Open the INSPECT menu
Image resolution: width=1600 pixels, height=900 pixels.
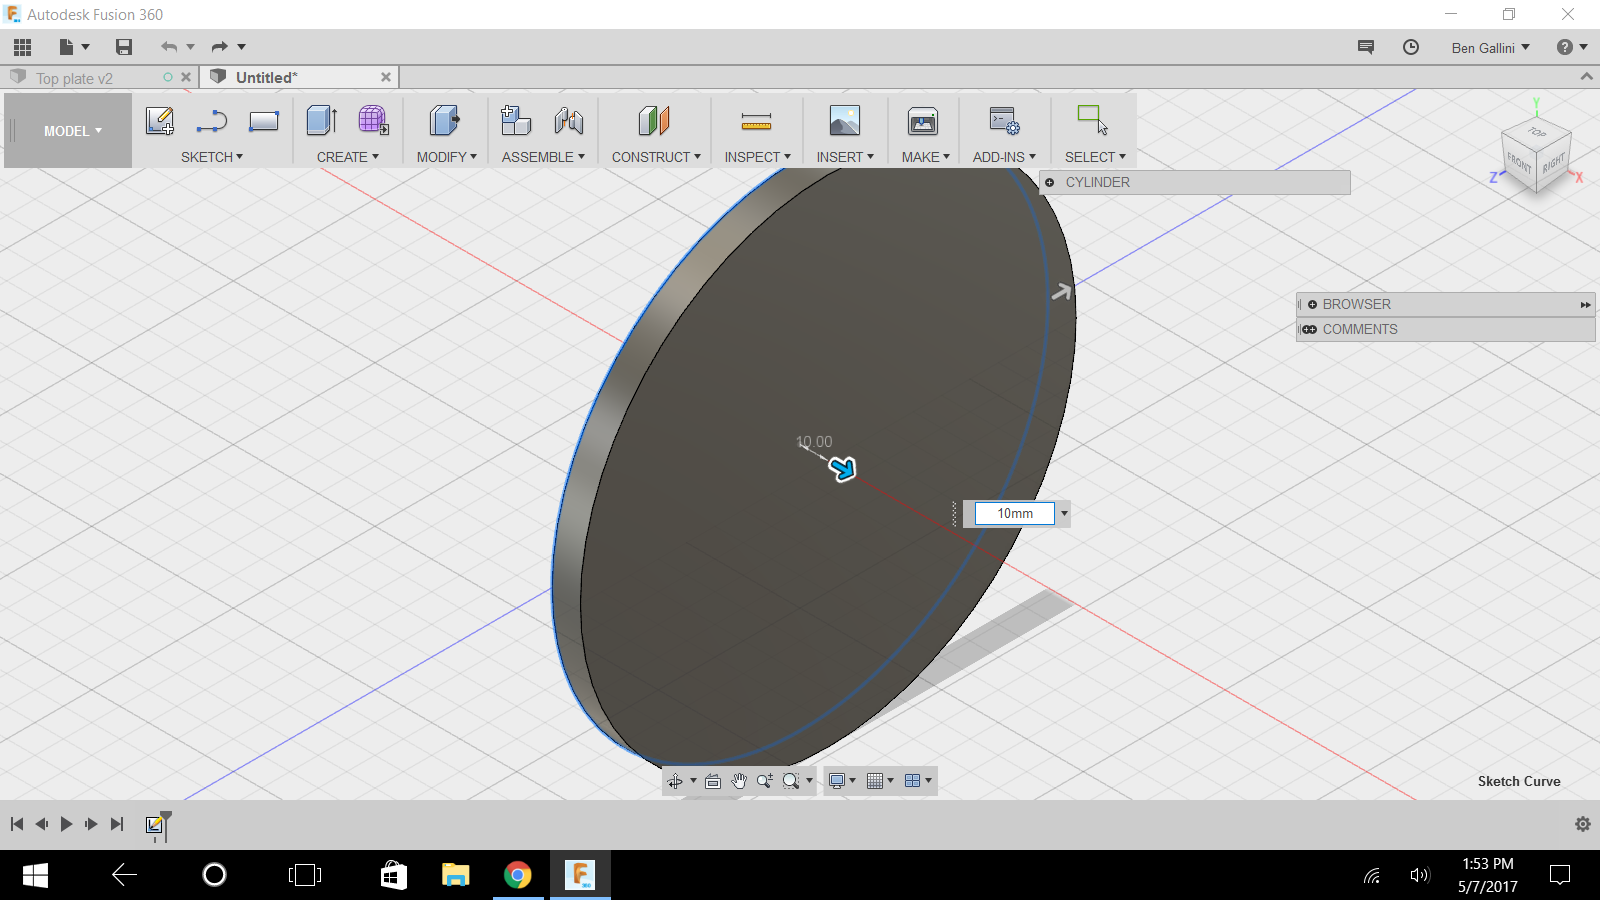757,157
